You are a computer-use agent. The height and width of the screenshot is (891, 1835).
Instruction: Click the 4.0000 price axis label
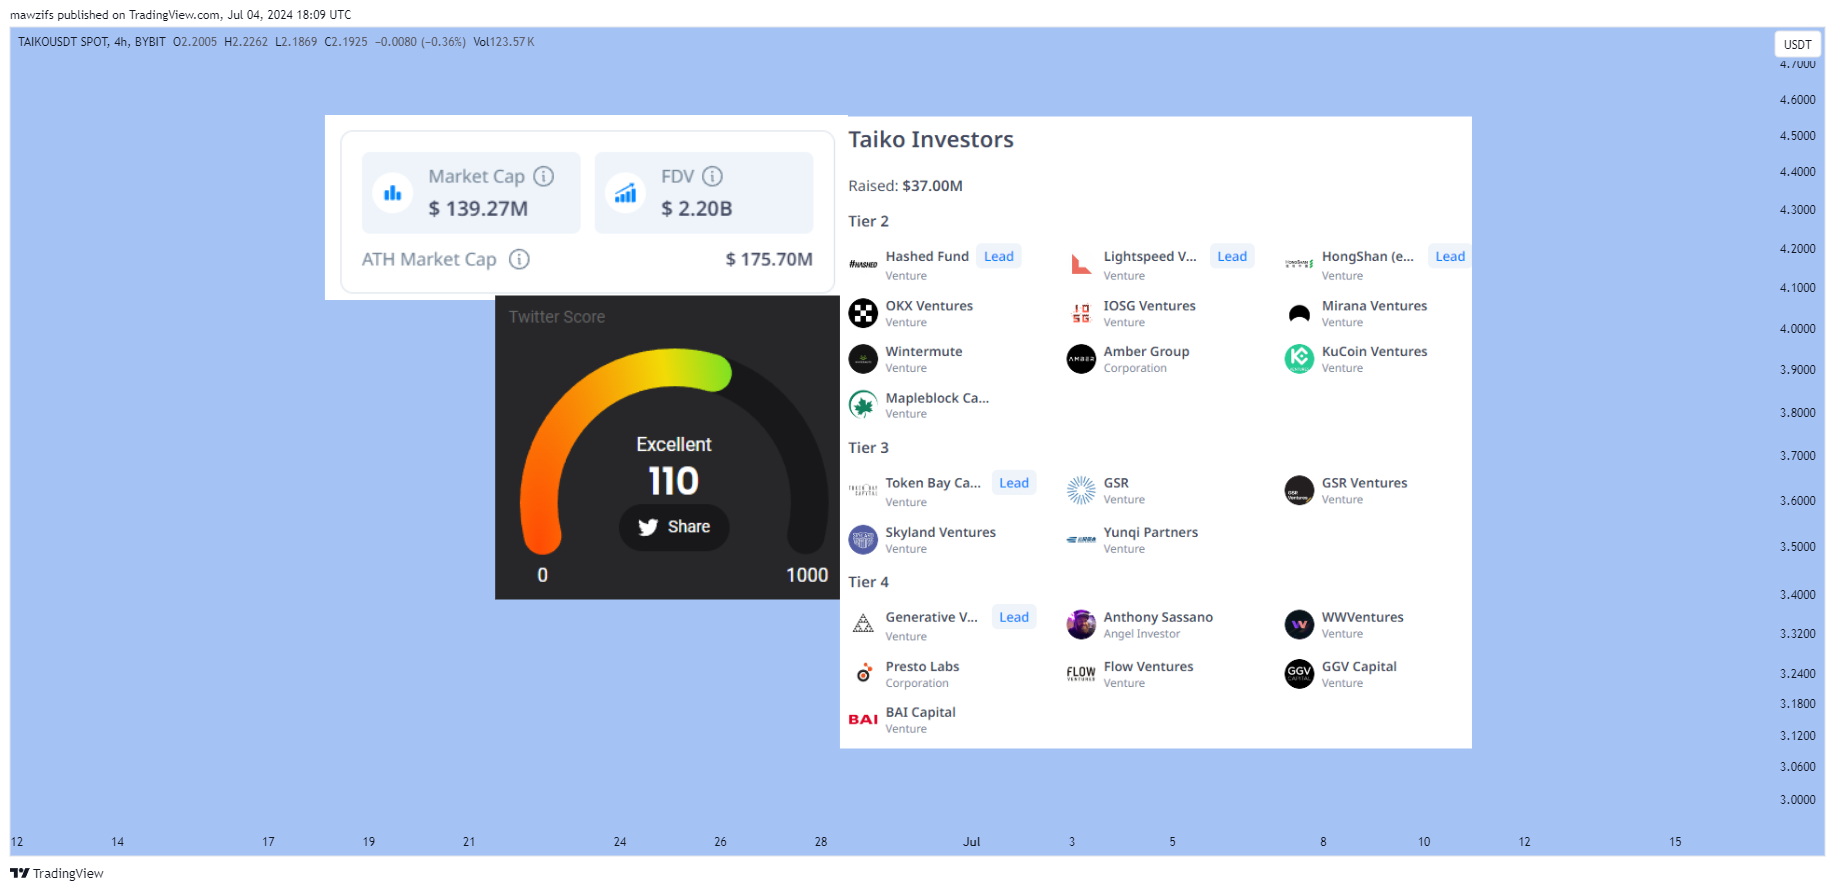click(x=1797, y=329)
